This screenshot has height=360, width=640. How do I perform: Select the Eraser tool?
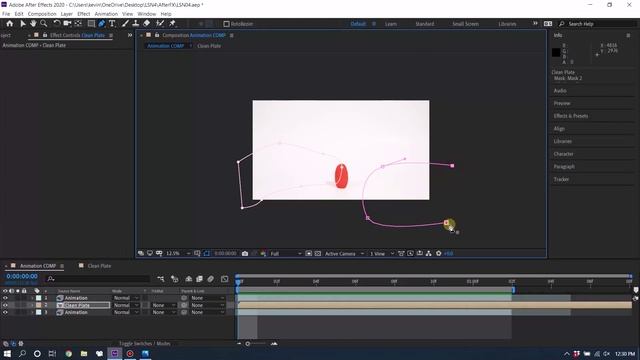pos(147,24)
